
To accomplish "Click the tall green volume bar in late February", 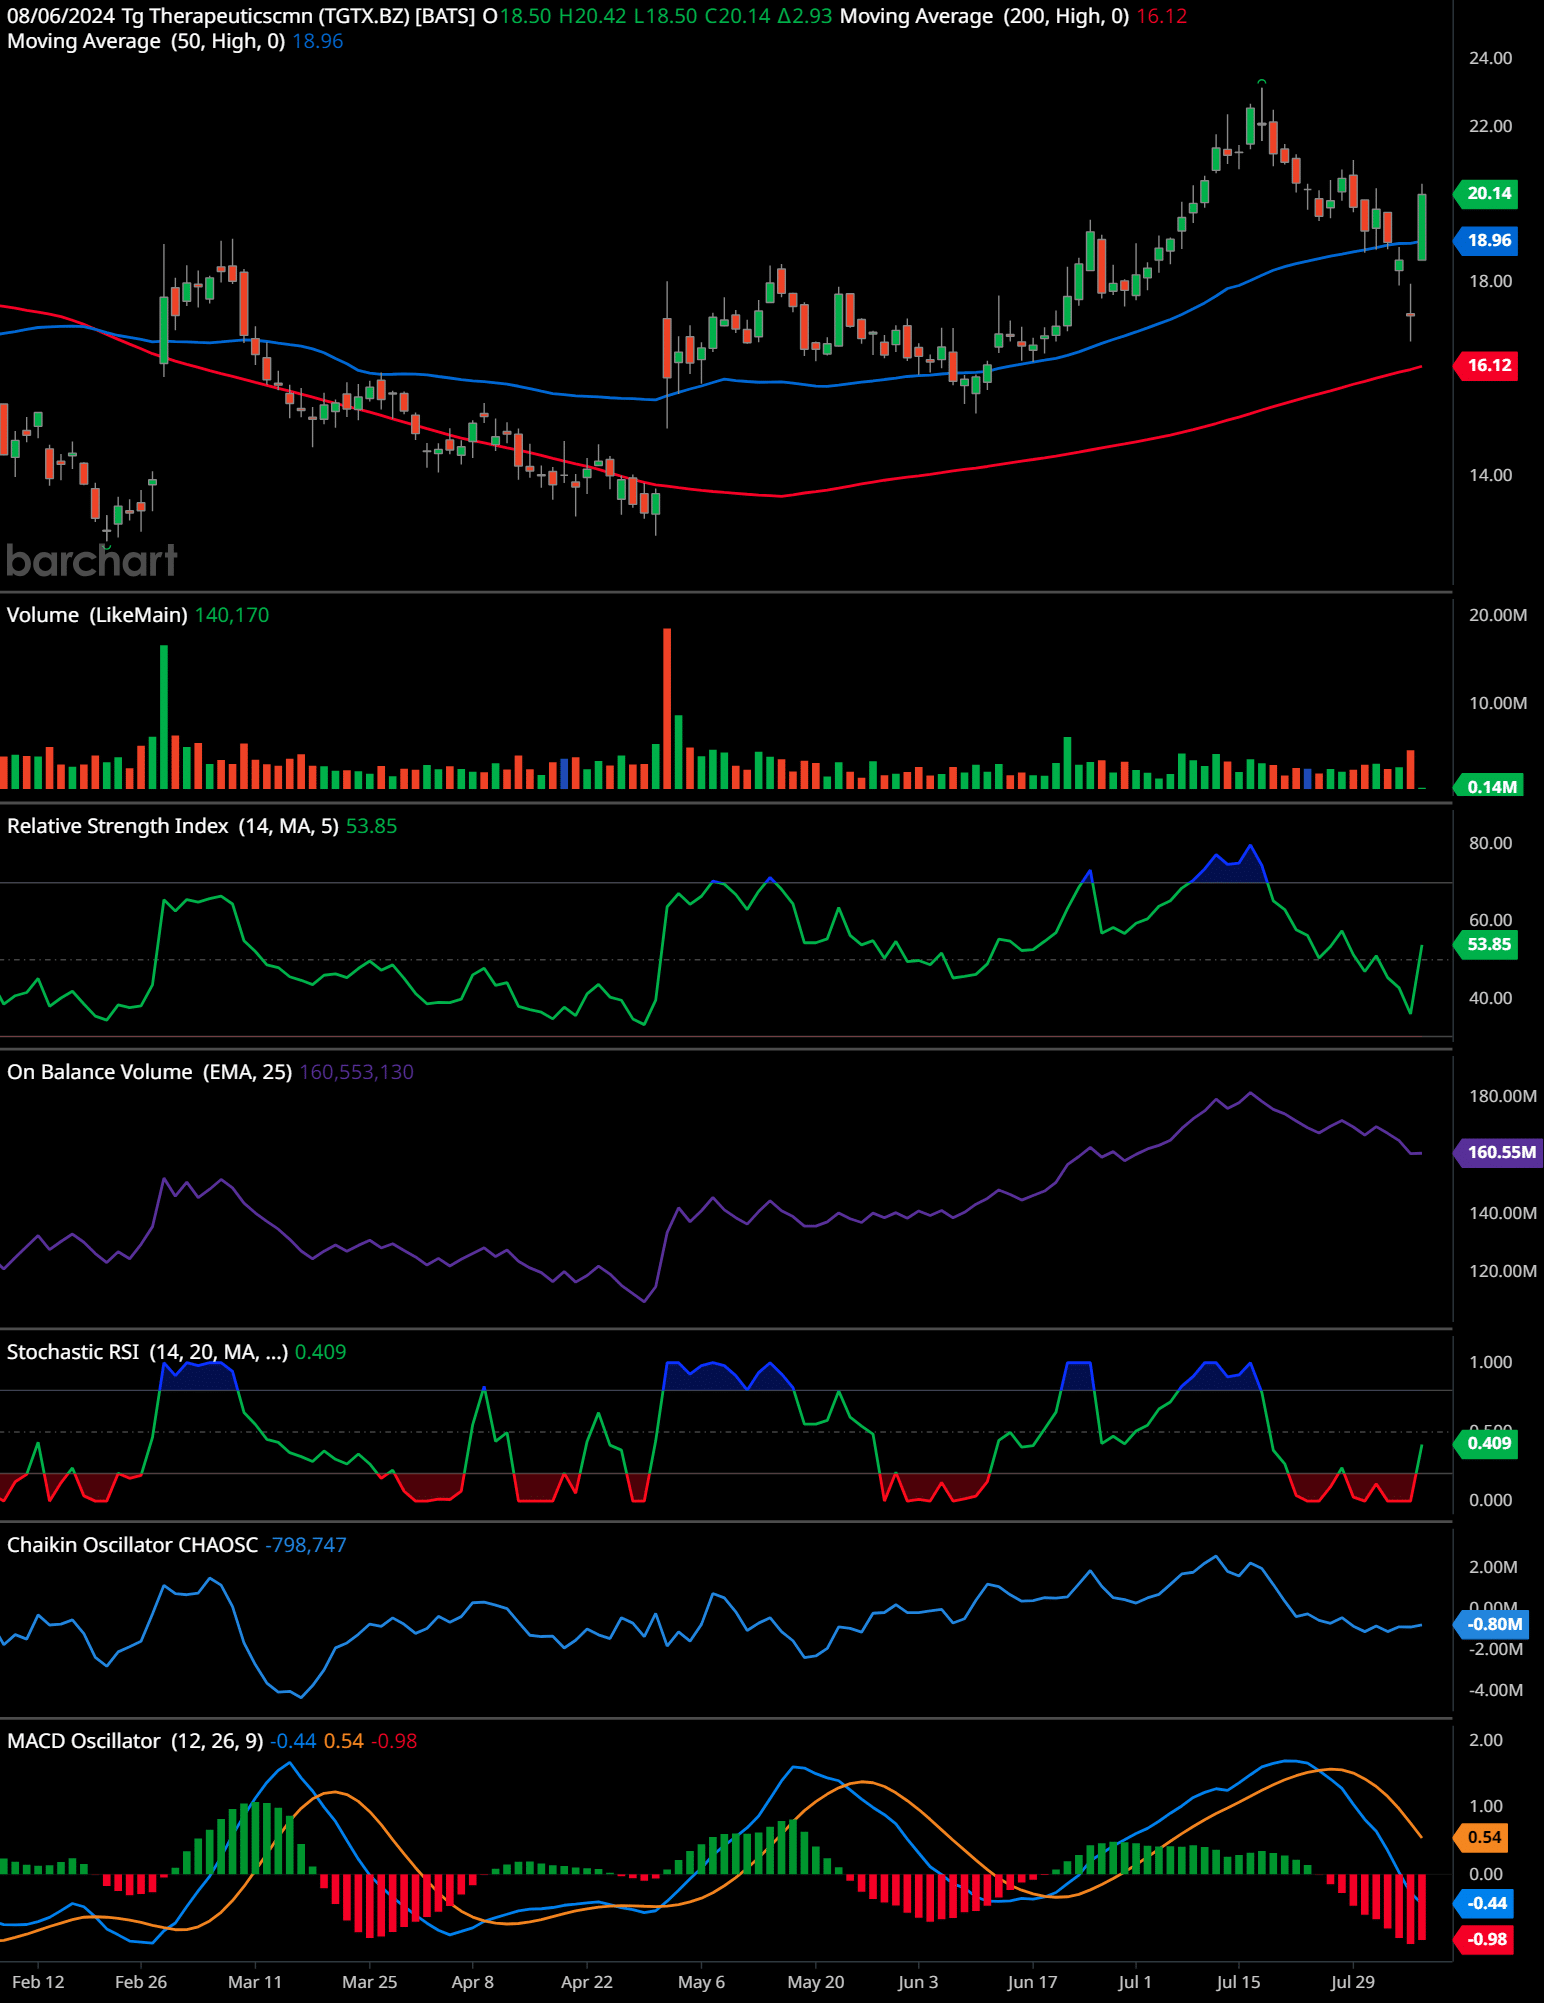I will (x=164, y=717).
